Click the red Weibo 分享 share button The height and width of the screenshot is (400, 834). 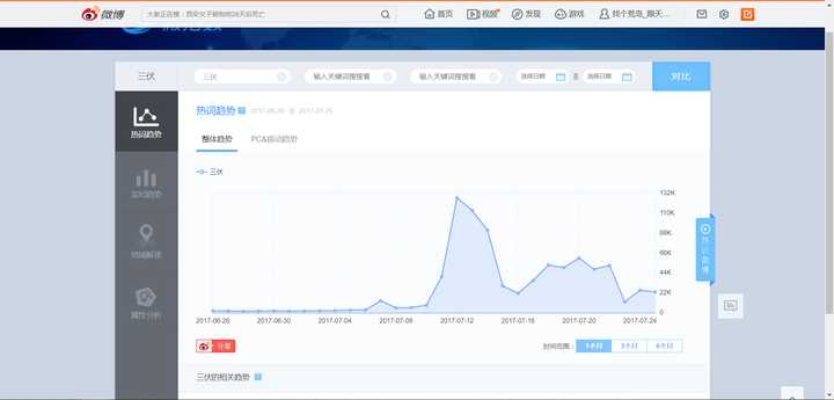[x=215, y=346]
